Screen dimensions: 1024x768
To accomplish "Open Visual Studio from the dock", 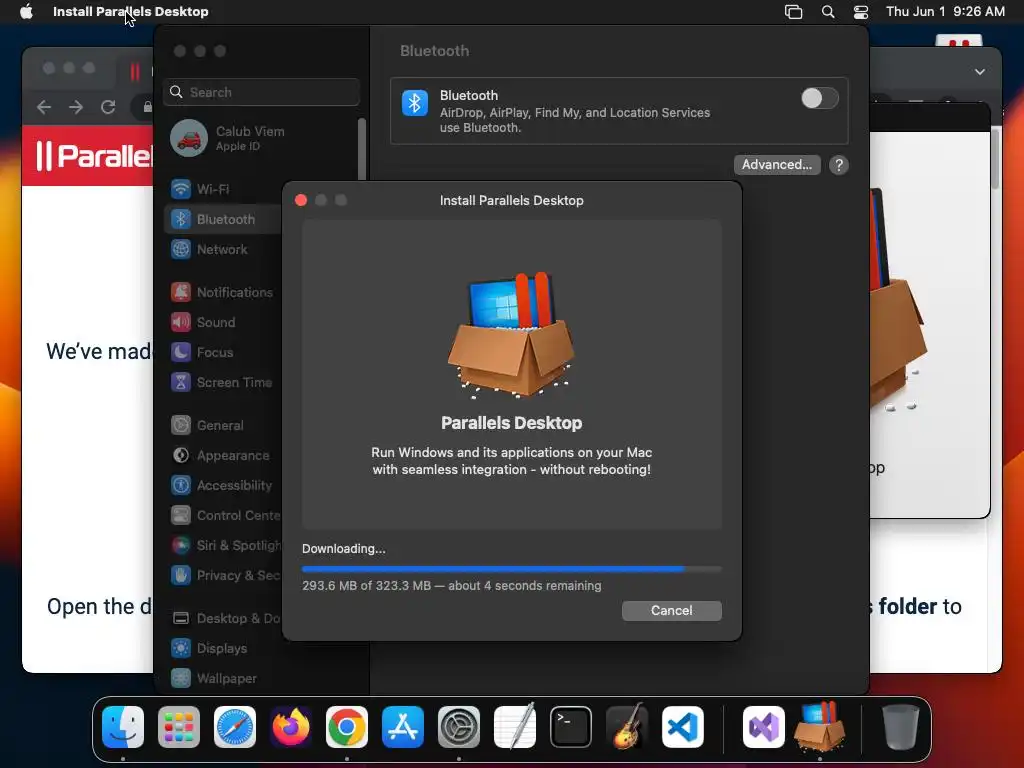I will coord(763,727).
